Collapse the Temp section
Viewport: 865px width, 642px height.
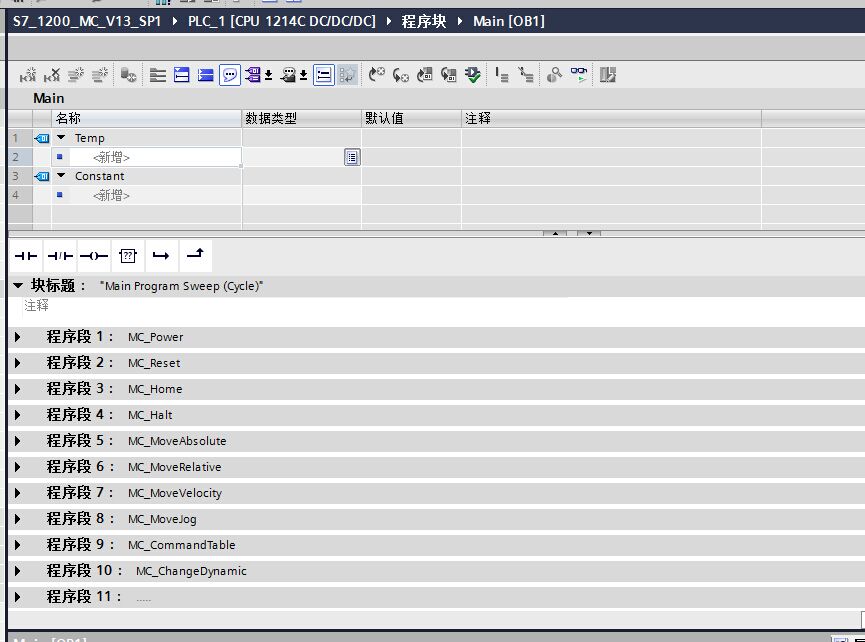[x=61, y=137]
